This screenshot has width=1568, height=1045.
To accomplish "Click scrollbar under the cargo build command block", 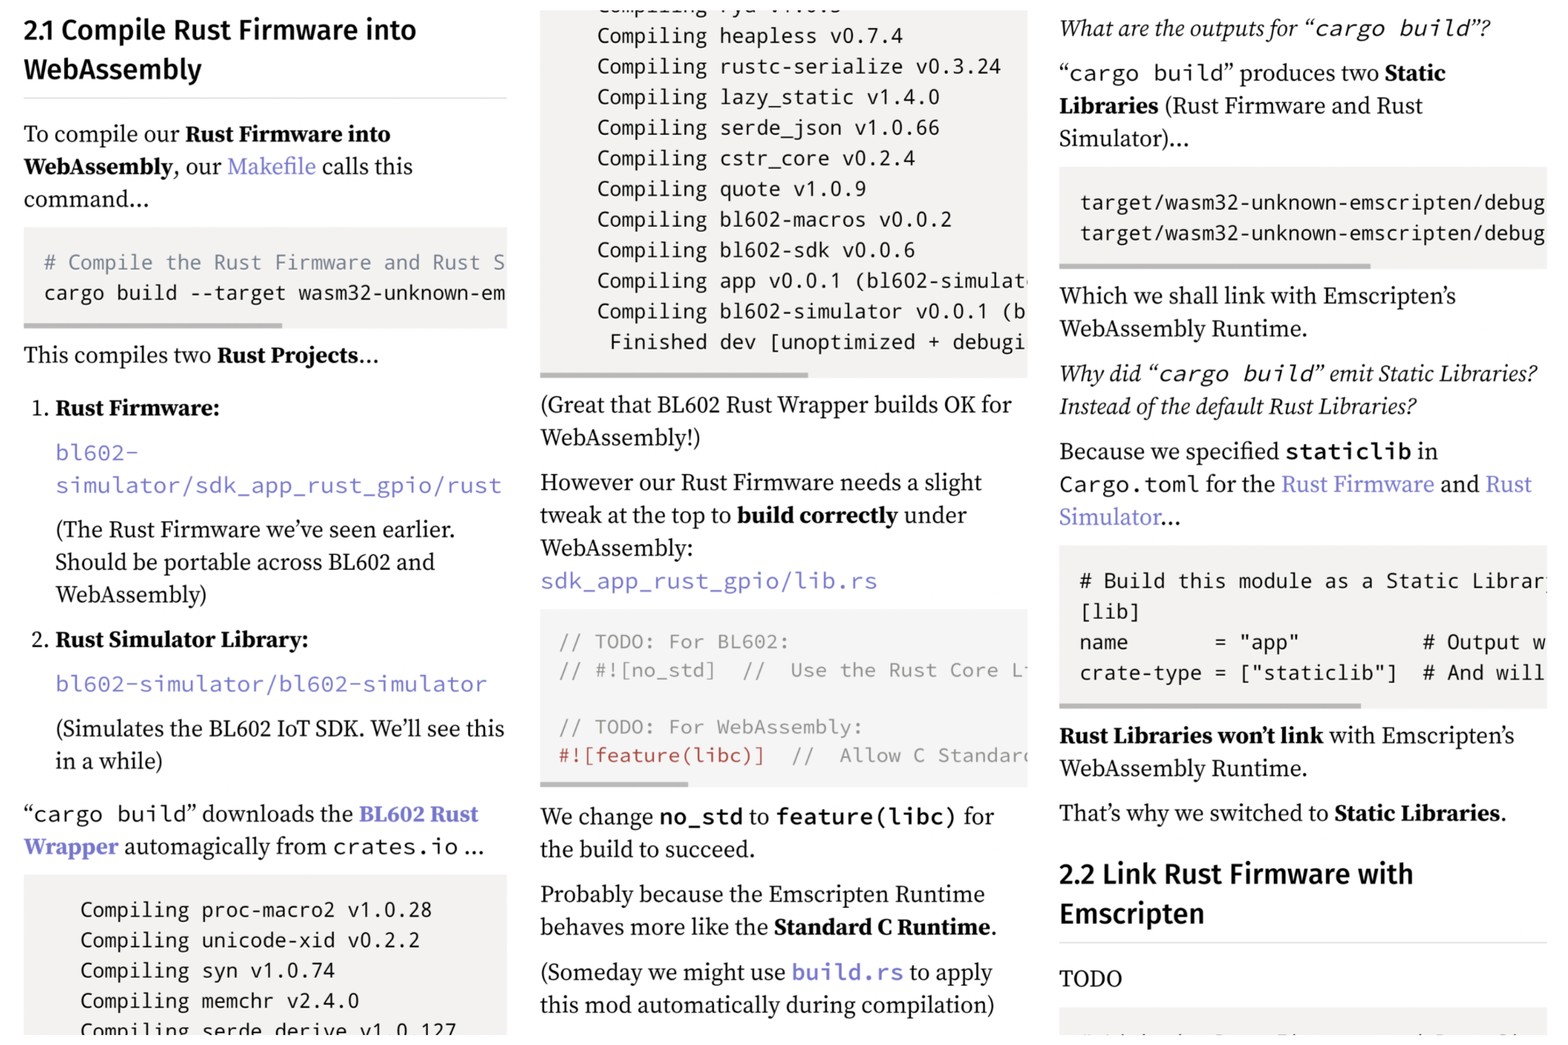I will pyautogui.click(x=153, y=325).
